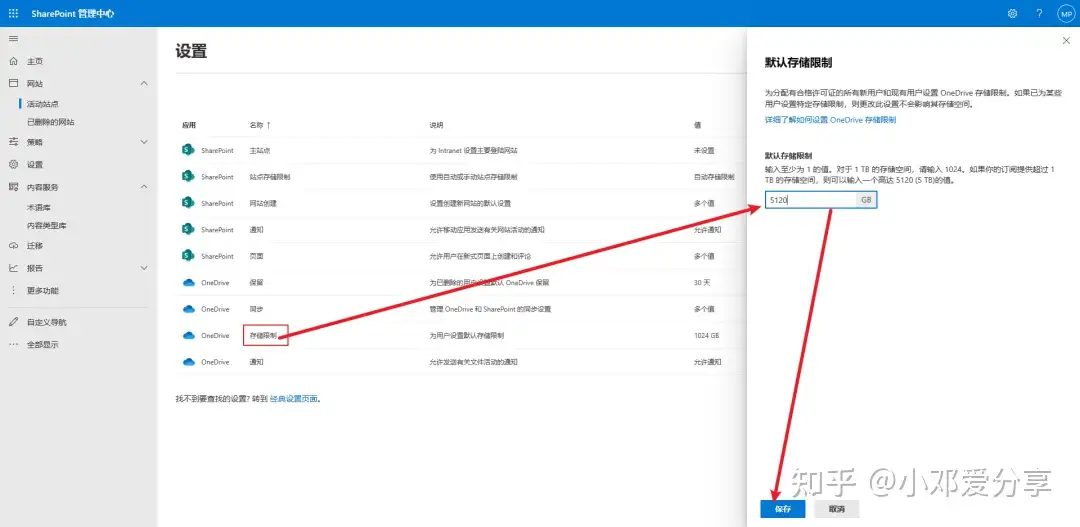Click the OneDrive cloud icon in 存储限制 row

point(189,335)
